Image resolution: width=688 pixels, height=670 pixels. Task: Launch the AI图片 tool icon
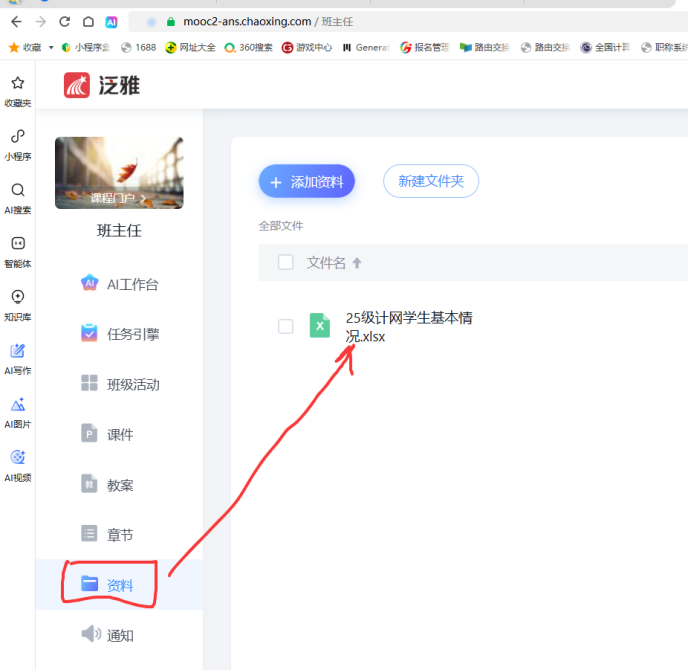(x=17, y=405)
